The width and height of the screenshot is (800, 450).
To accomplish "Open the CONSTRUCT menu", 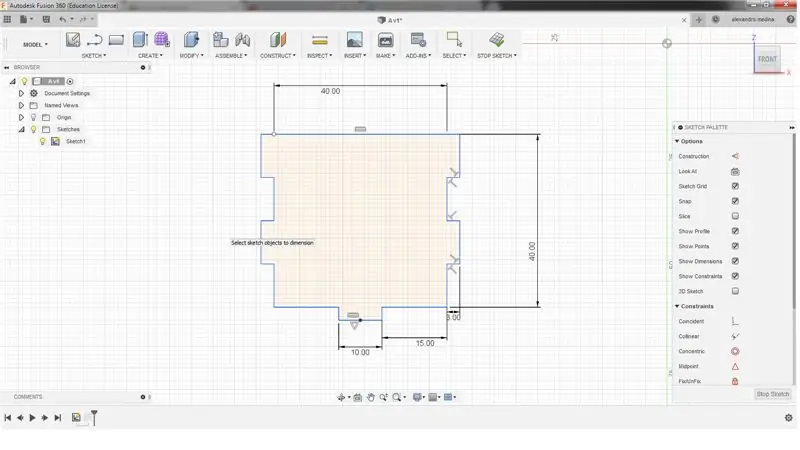I will pos(278,56).
